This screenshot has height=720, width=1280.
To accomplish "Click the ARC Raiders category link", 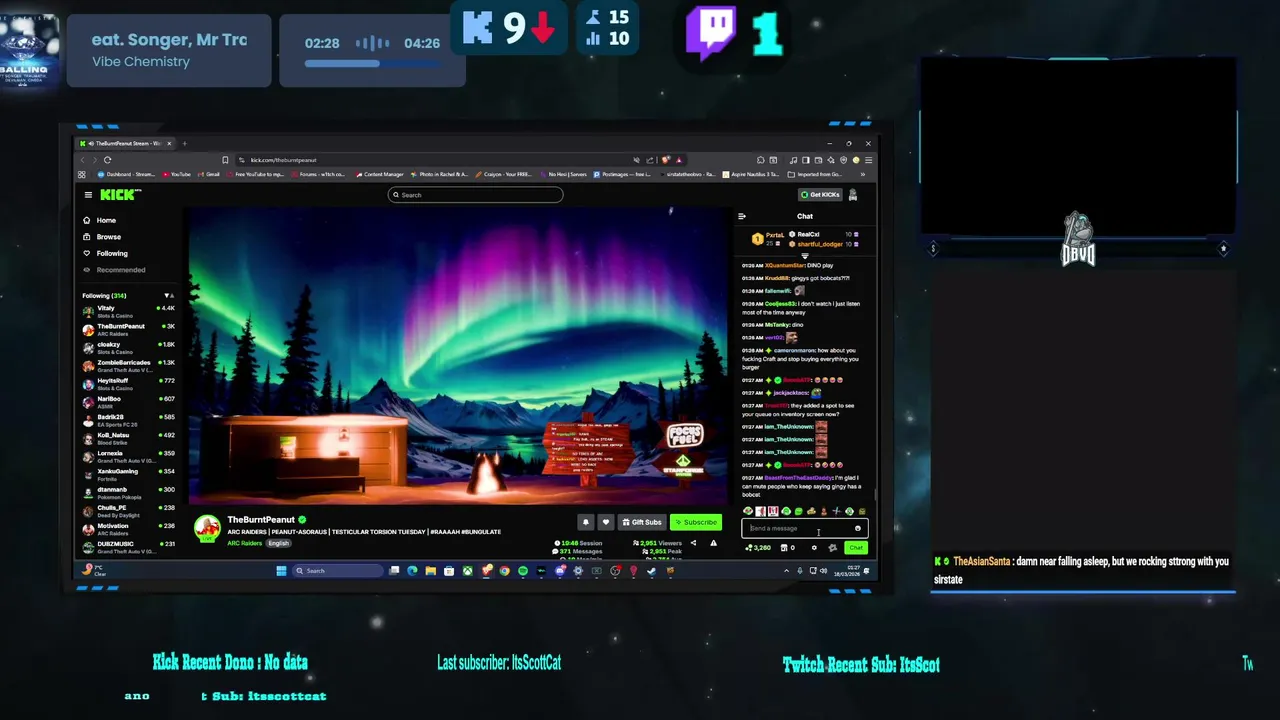I will (x=244, y=543).
